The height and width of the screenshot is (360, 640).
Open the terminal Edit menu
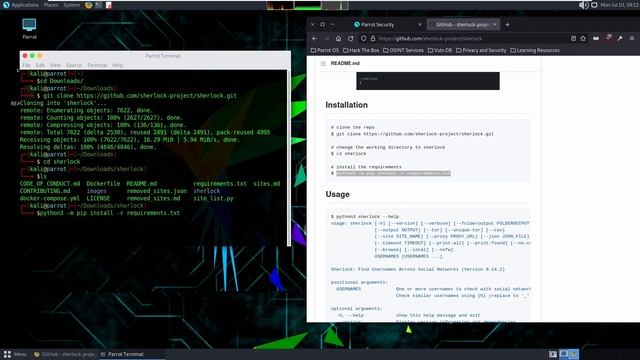coord(40,65)
